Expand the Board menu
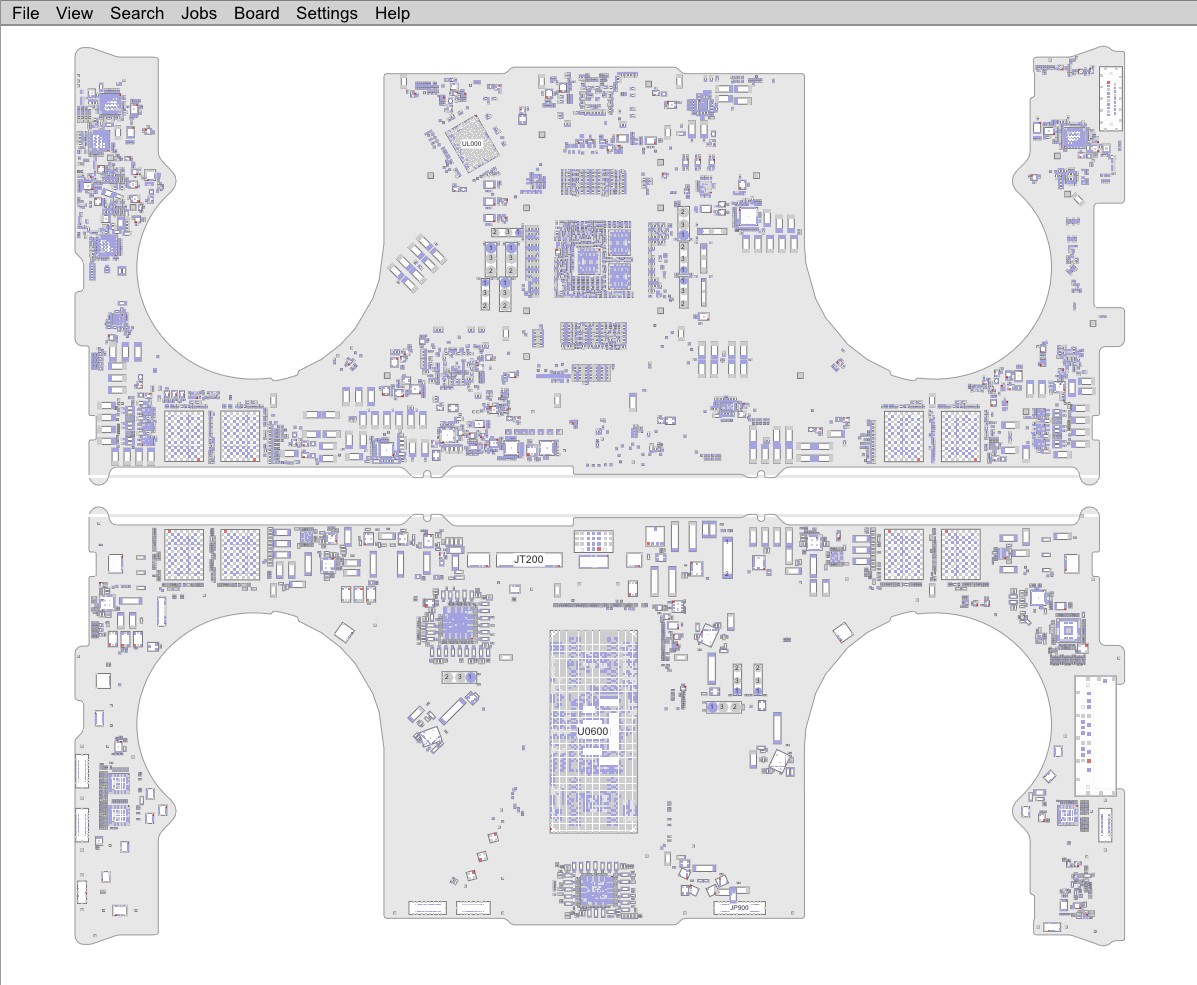The height and width of the screenshot is (985, 1197). click(257, 13)
